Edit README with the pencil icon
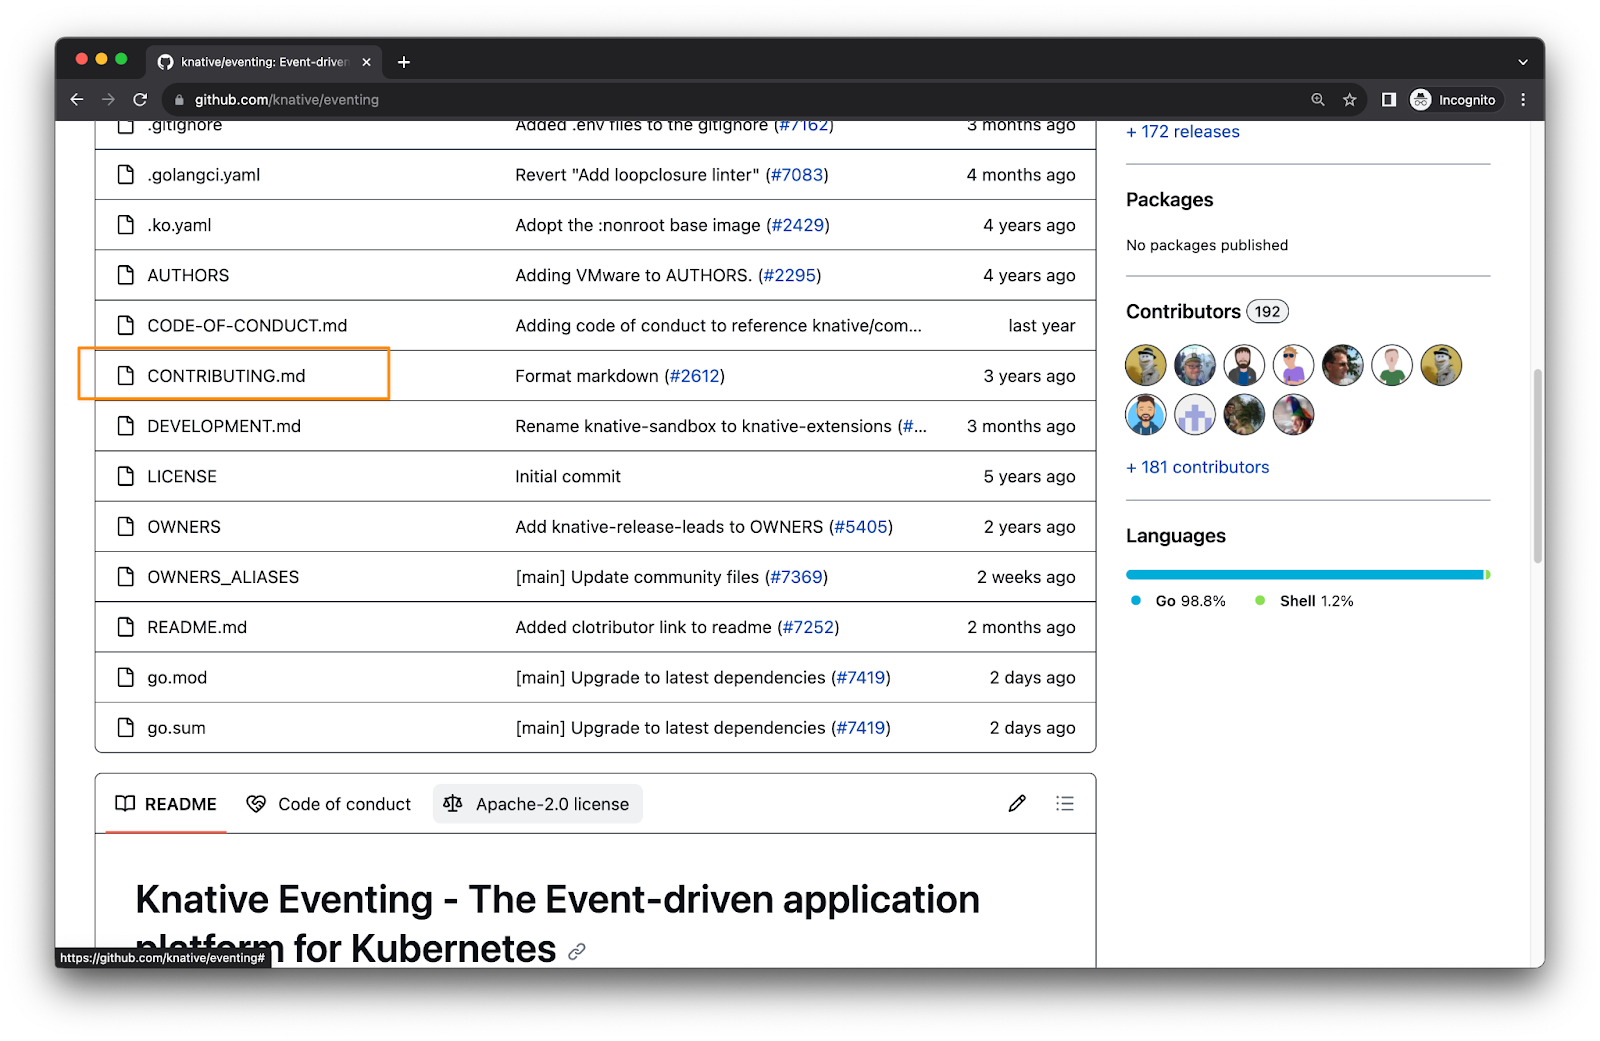Image resolution: width=1600 pixels, height=1041 pixels. pos(1017,804)
